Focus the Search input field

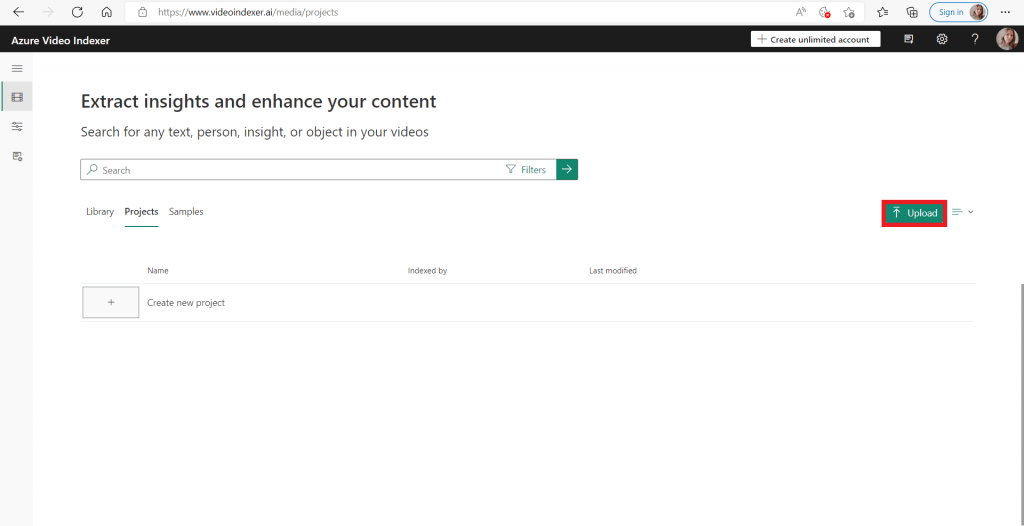tap(300, 170)
